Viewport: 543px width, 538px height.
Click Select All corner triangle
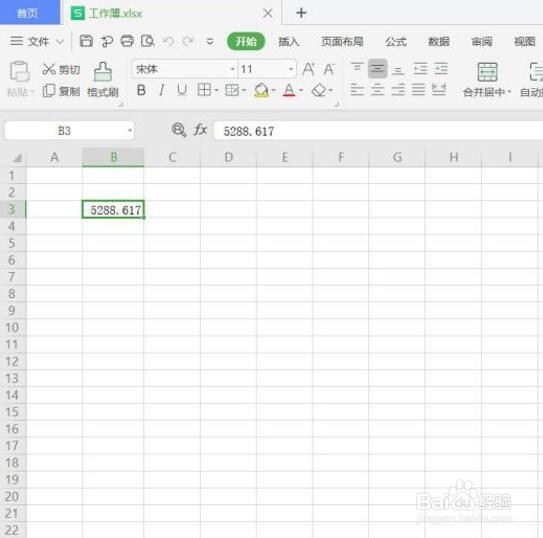tap(17, 158)
